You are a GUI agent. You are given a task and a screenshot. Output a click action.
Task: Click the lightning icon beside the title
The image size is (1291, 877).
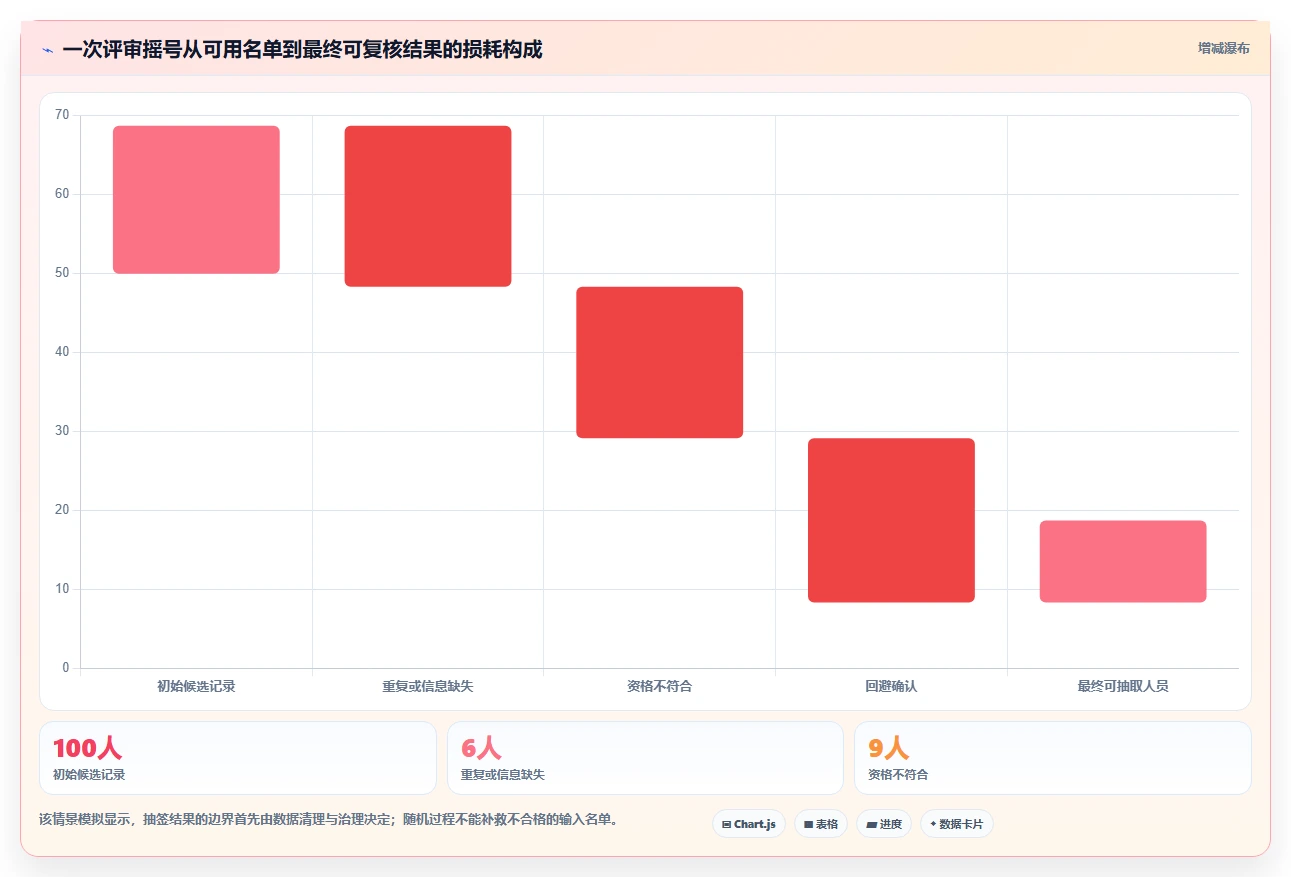pos(47,50)
